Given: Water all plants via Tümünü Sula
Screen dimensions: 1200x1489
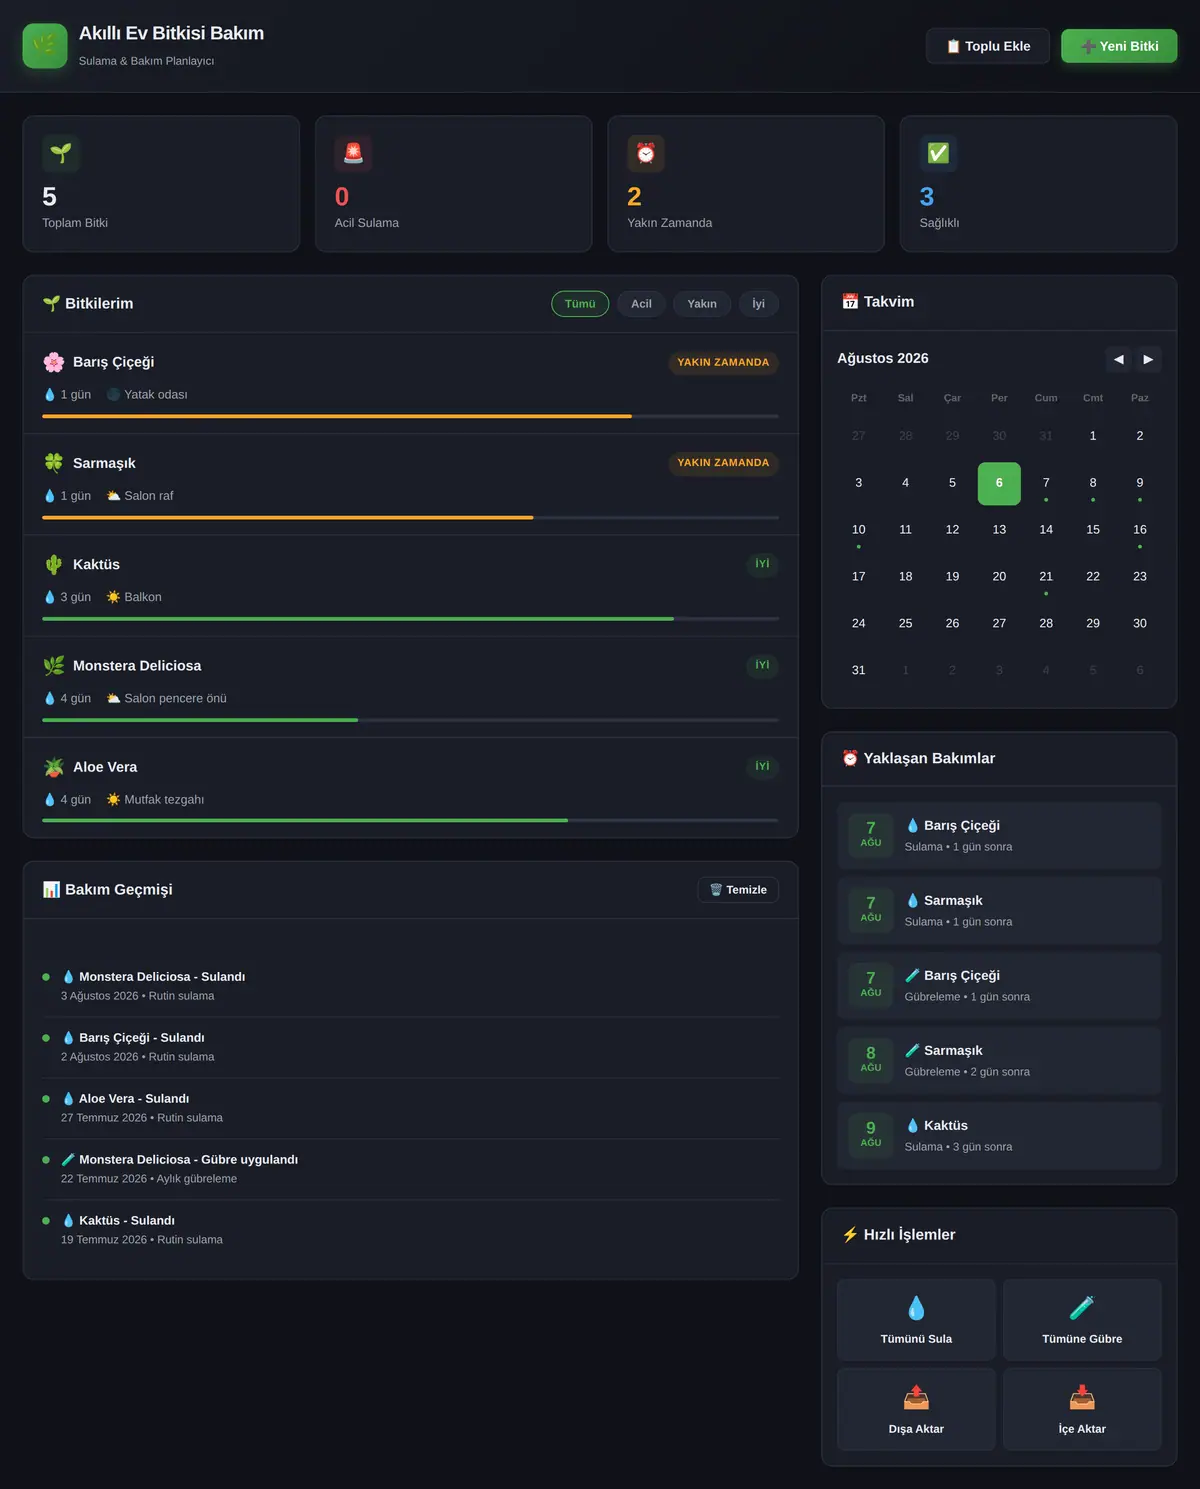Looking at the screenshot, I should [x=916, y=1320].
